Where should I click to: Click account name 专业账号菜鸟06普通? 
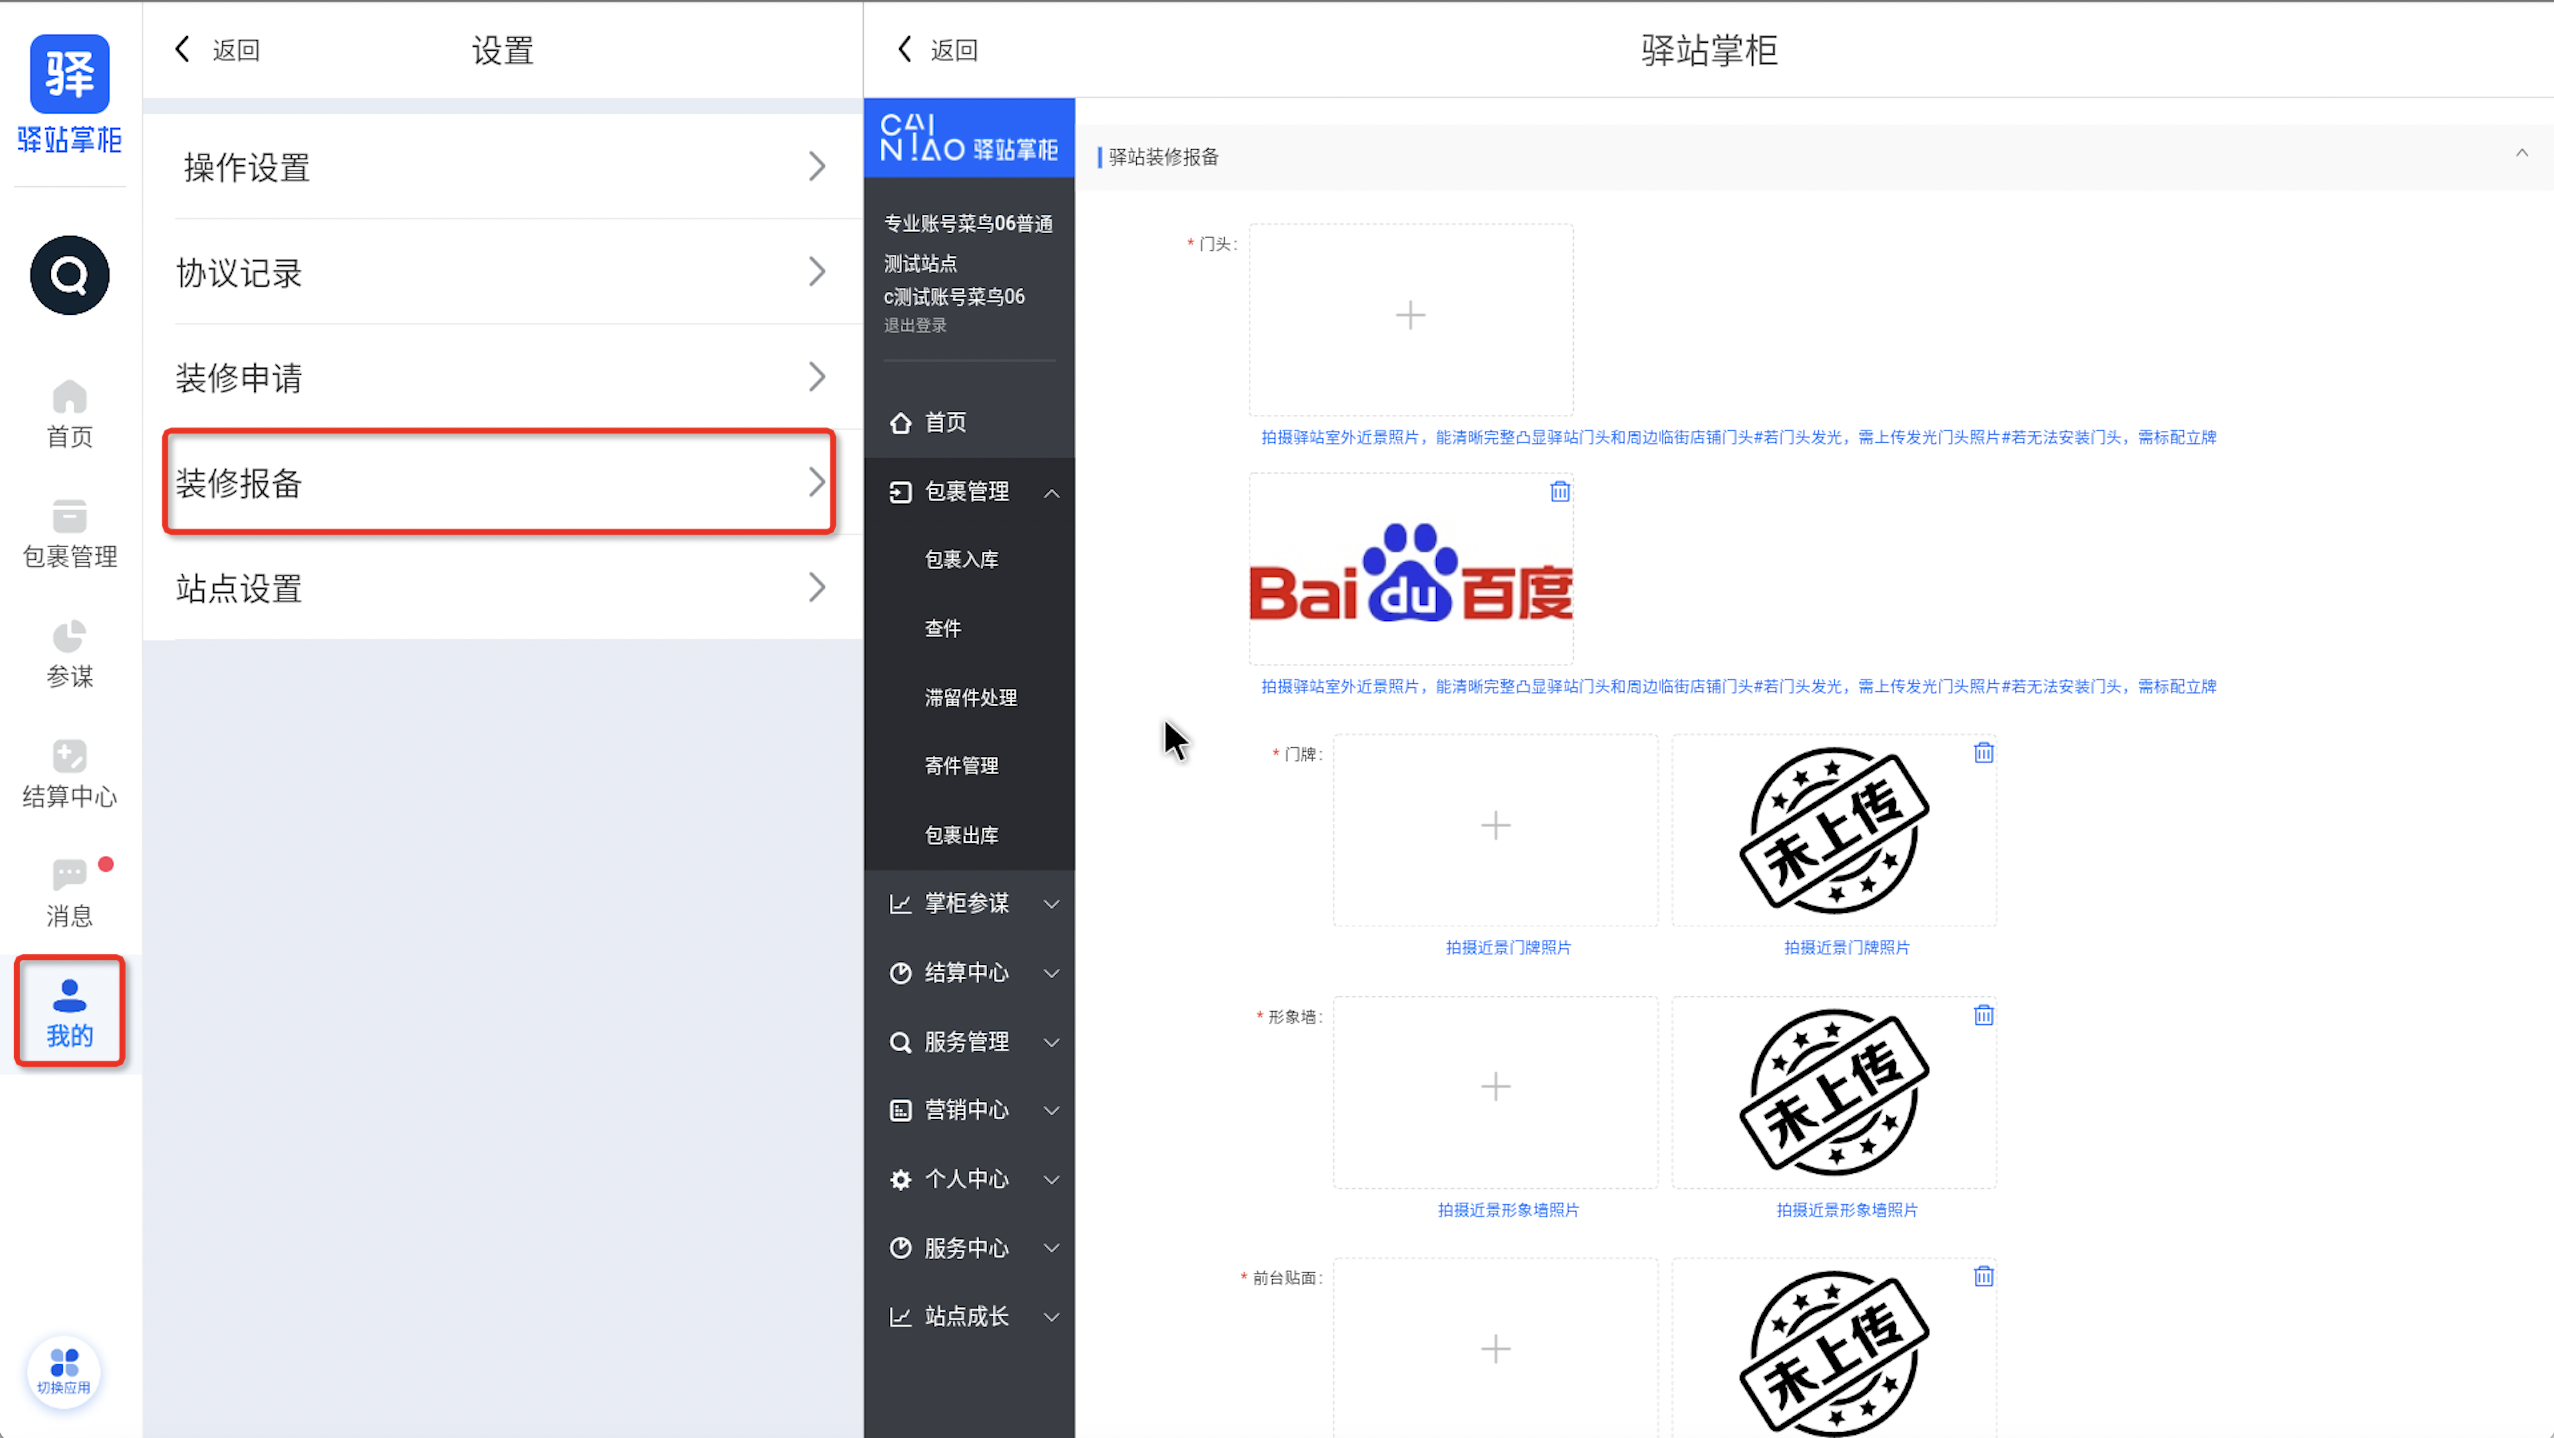coord(968,223)
